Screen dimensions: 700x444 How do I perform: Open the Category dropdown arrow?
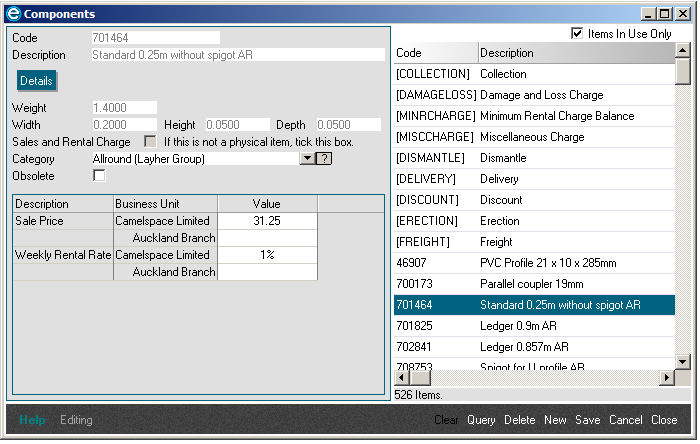click(x=307, y=159)
